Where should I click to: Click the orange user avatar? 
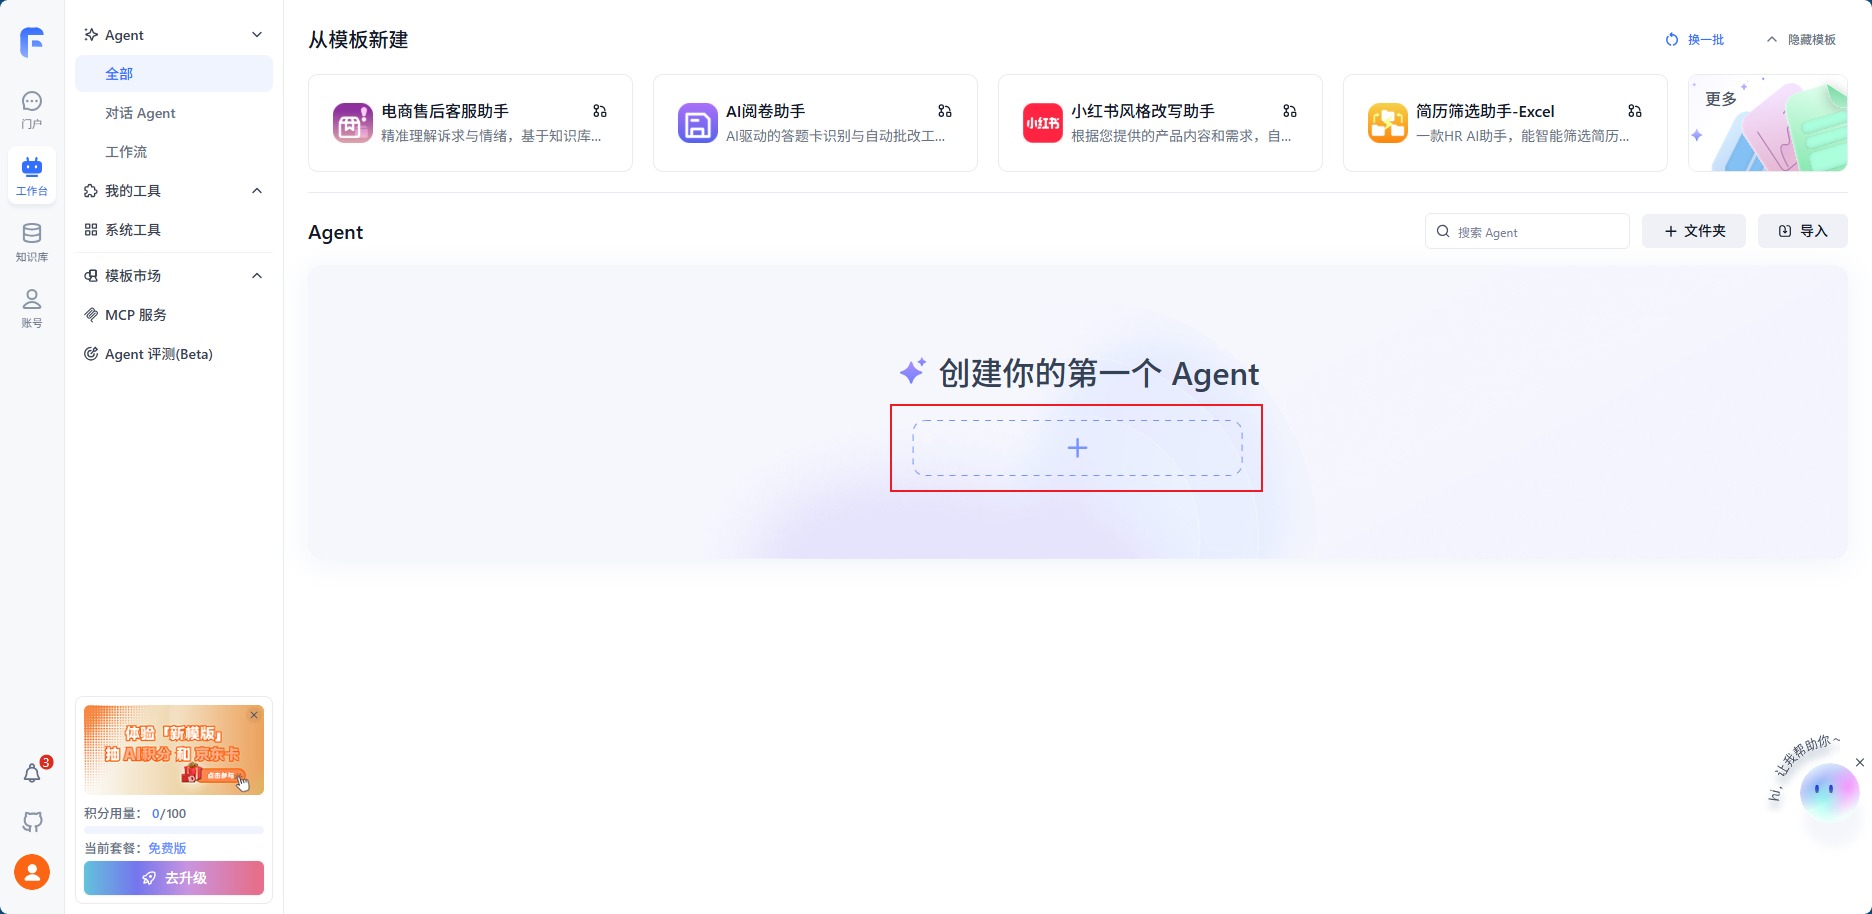(32, 872)
